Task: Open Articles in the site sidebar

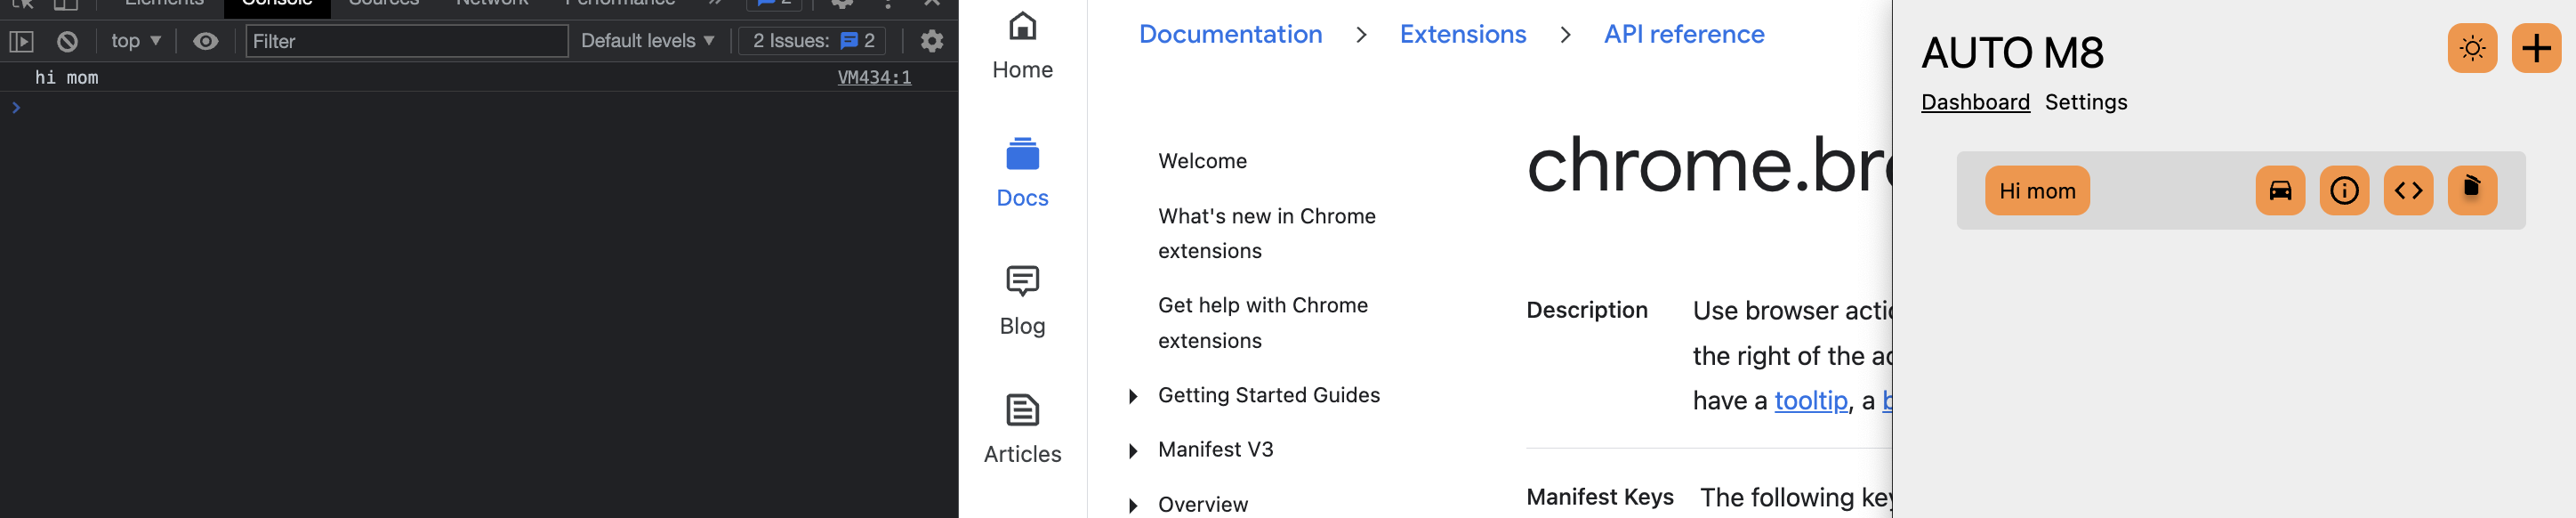Action: click(1022, 429)
